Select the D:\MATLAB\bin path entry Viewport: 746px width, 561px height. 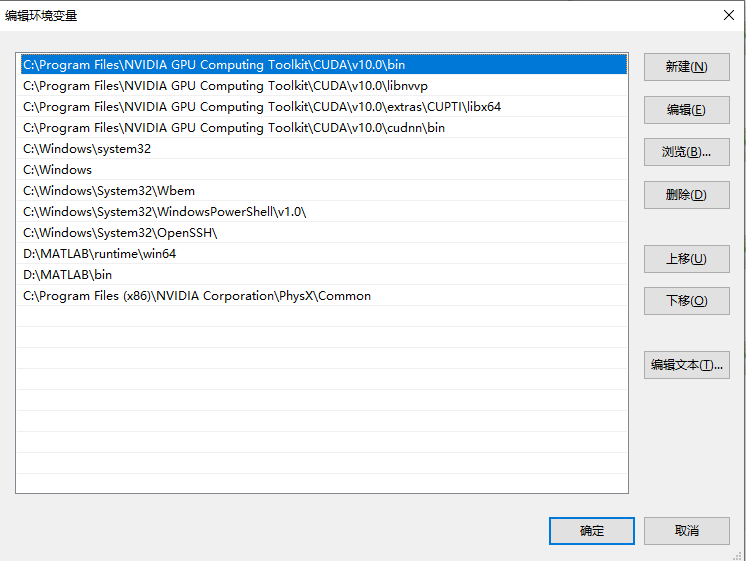pos(324,275)
